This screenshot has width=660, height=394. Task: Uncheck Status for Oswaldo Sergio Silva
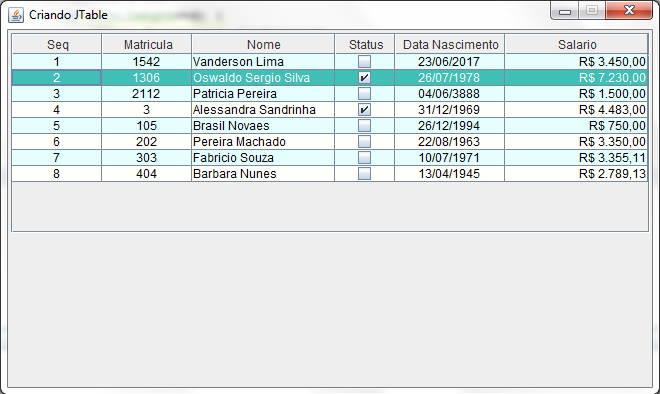pyautogui.click(x=364, y=78)
